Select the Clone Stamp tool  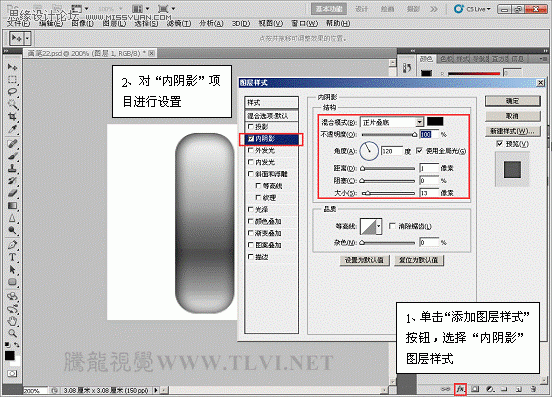[12, 168]
